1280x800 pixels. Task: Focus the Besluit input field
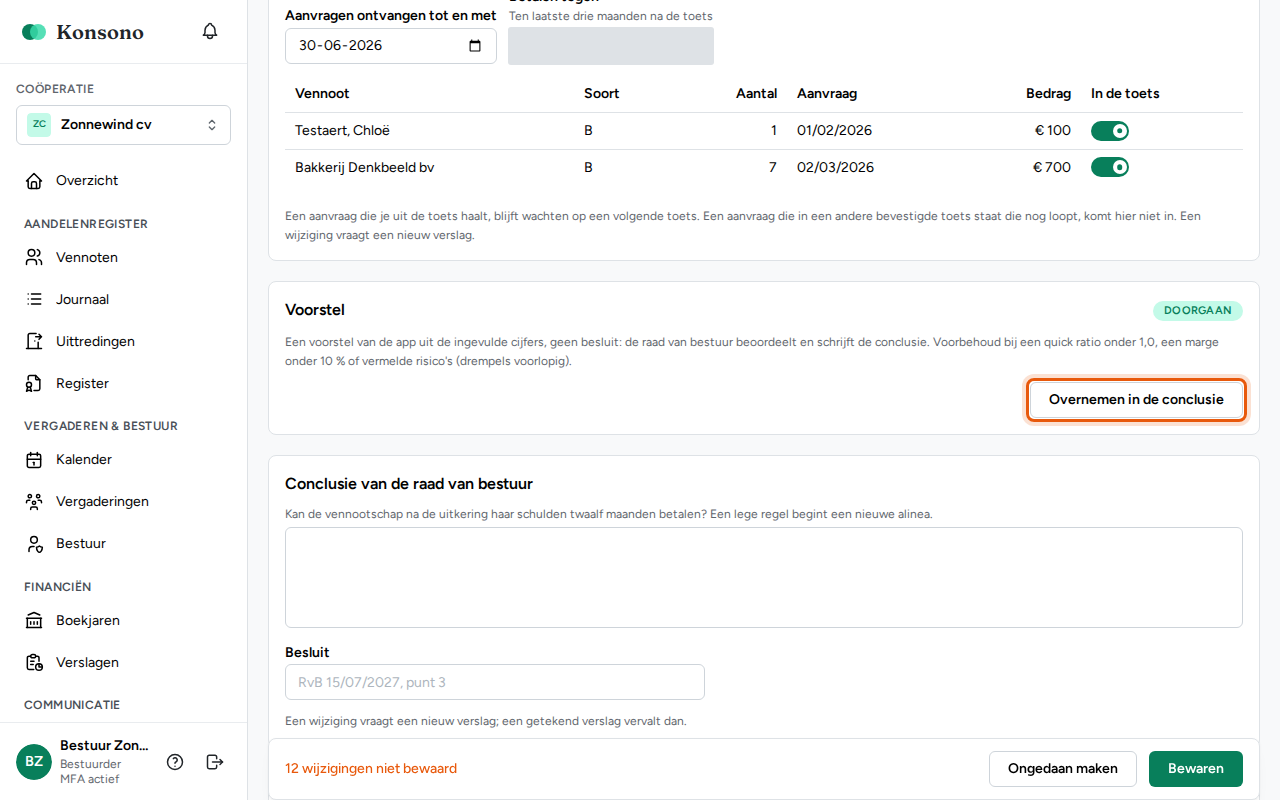point(495,682)
